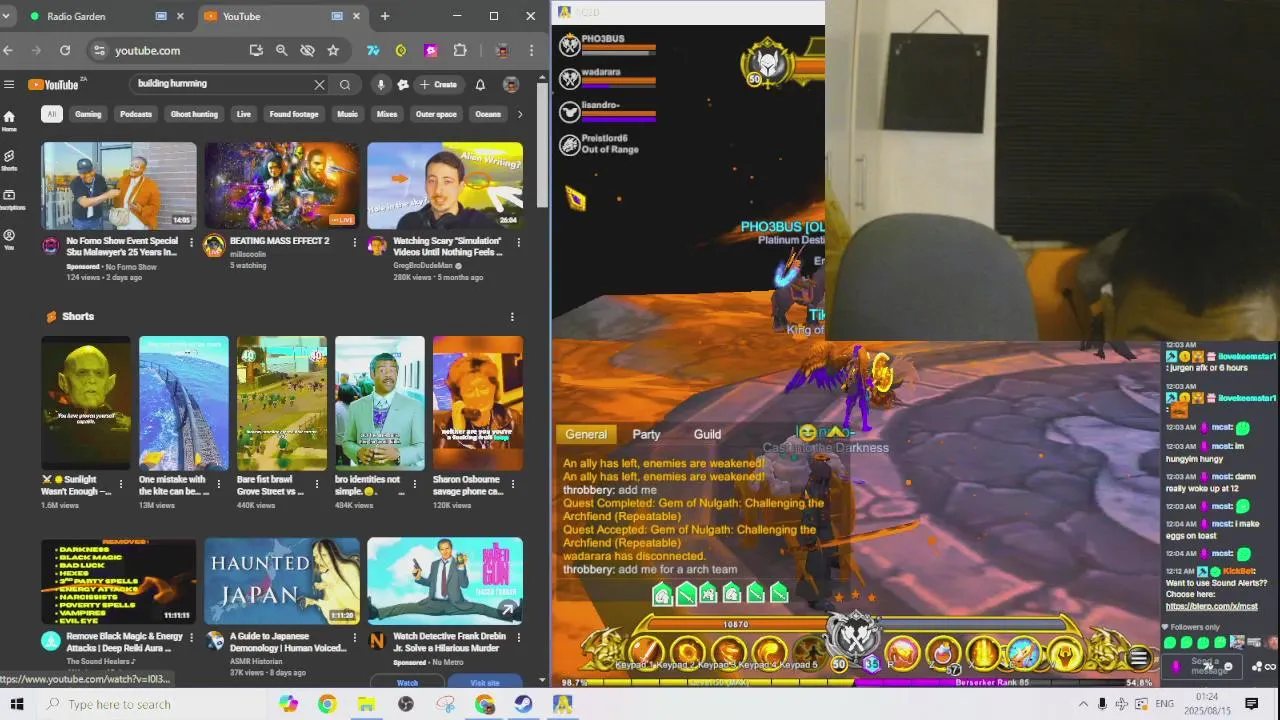Open the YouTube account avatar menu
Viewport: 1280px width, 720px height.
coord(511,85)
